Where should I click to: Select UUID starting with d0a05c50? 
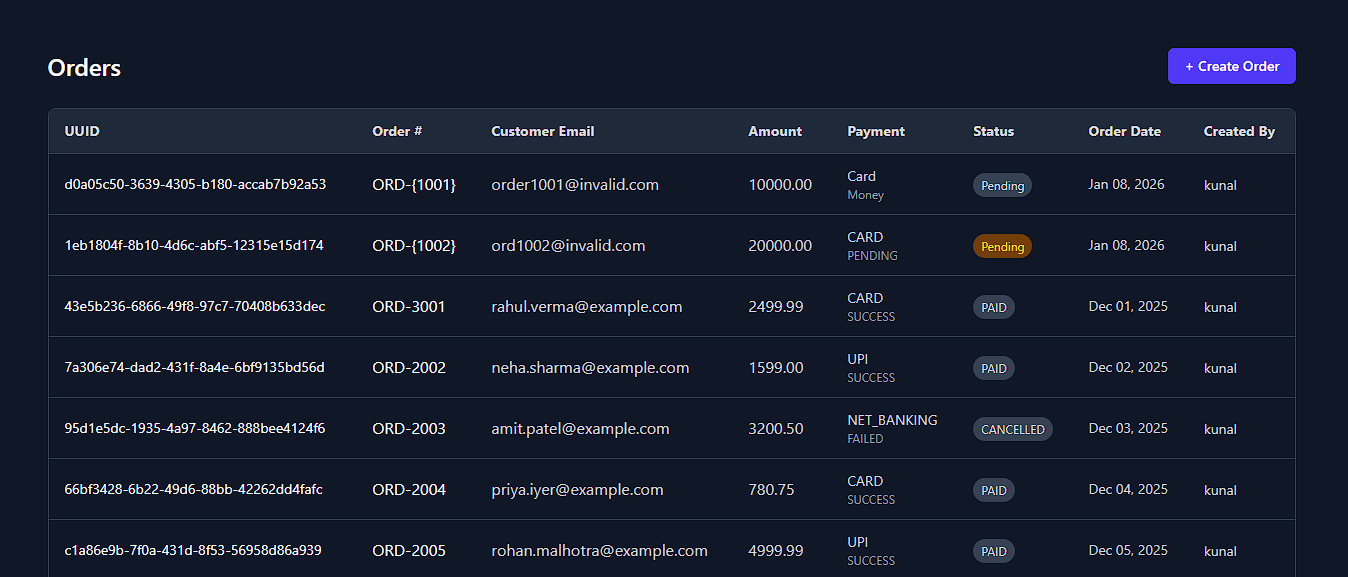coord(195,185)
